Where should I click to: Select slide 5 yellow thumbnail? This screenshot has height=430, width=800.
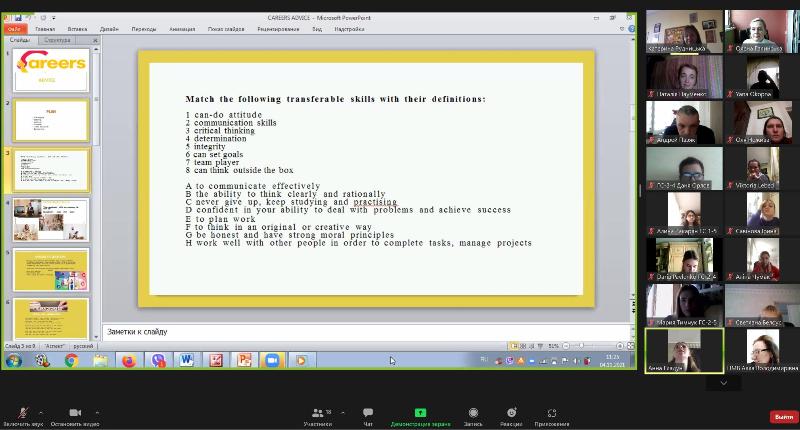pyautogui.click(x=51, y=270)
